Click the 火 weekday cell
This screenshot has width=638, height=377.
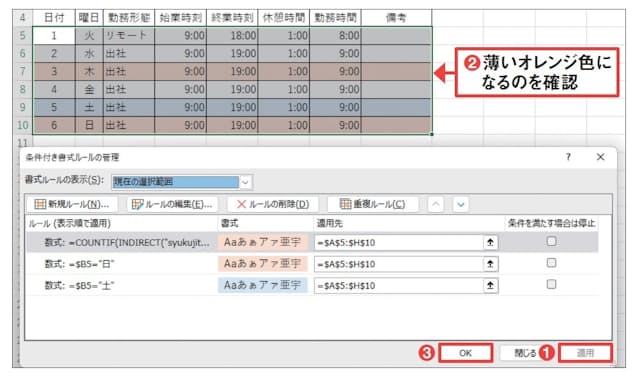pyautogui.click(x=89, y=36)
